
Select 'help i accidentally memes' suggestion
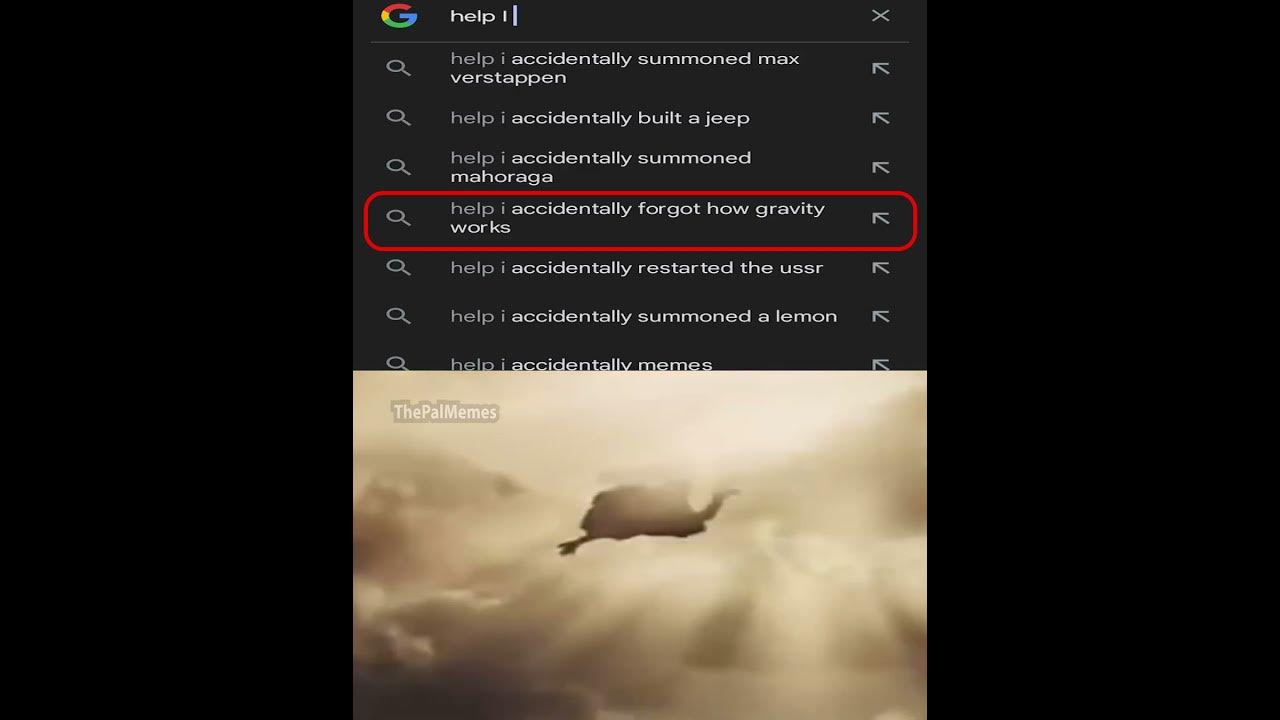[581, 364]
